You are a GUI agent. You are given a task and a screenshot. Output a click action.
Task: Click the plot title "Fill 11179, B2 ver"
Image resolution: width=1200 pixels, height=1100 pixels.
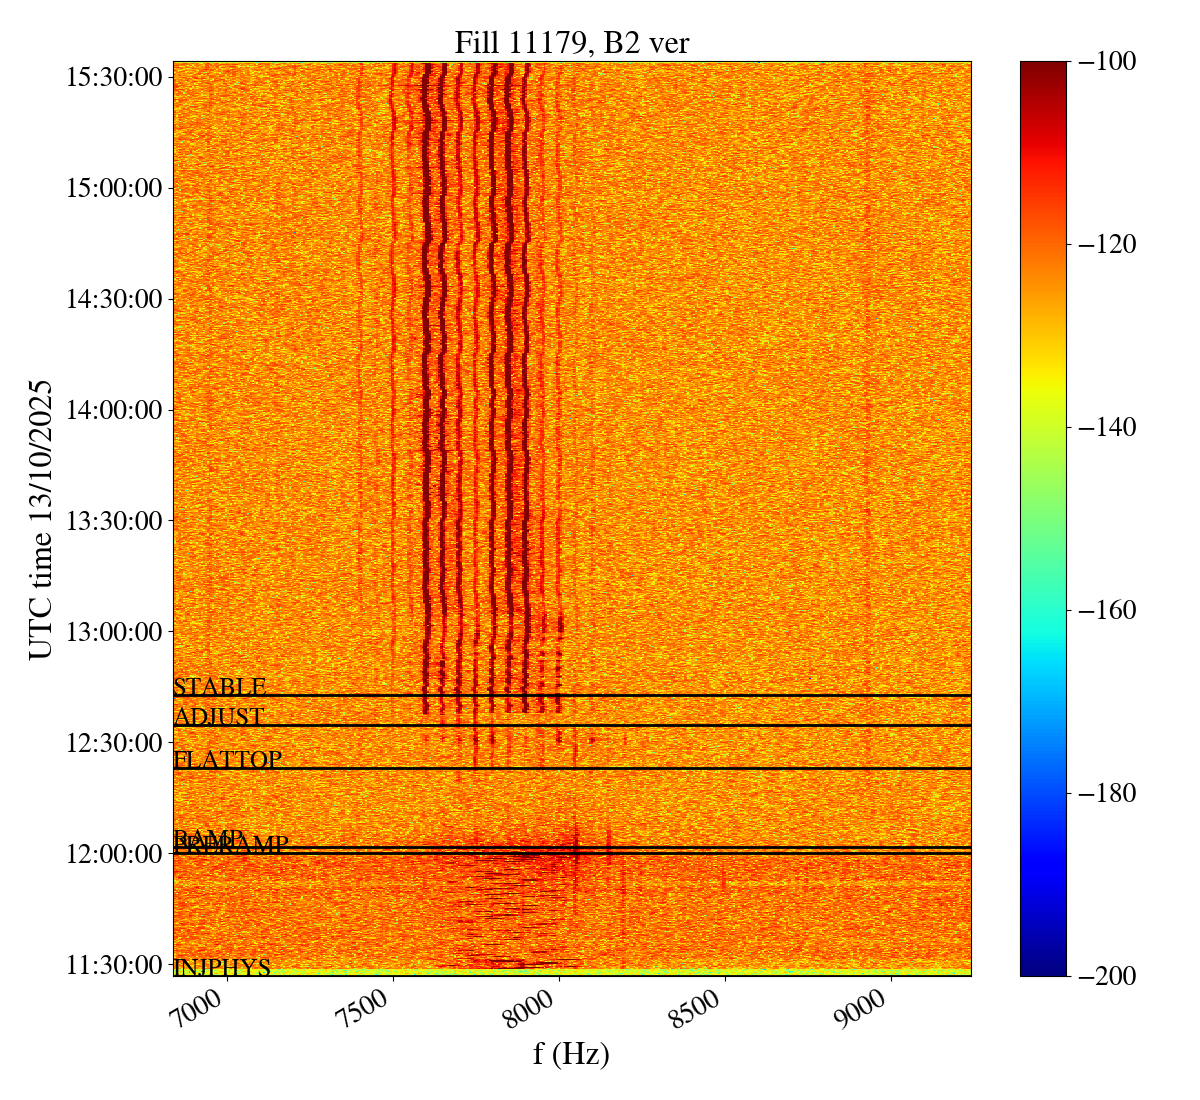[571, 43]
